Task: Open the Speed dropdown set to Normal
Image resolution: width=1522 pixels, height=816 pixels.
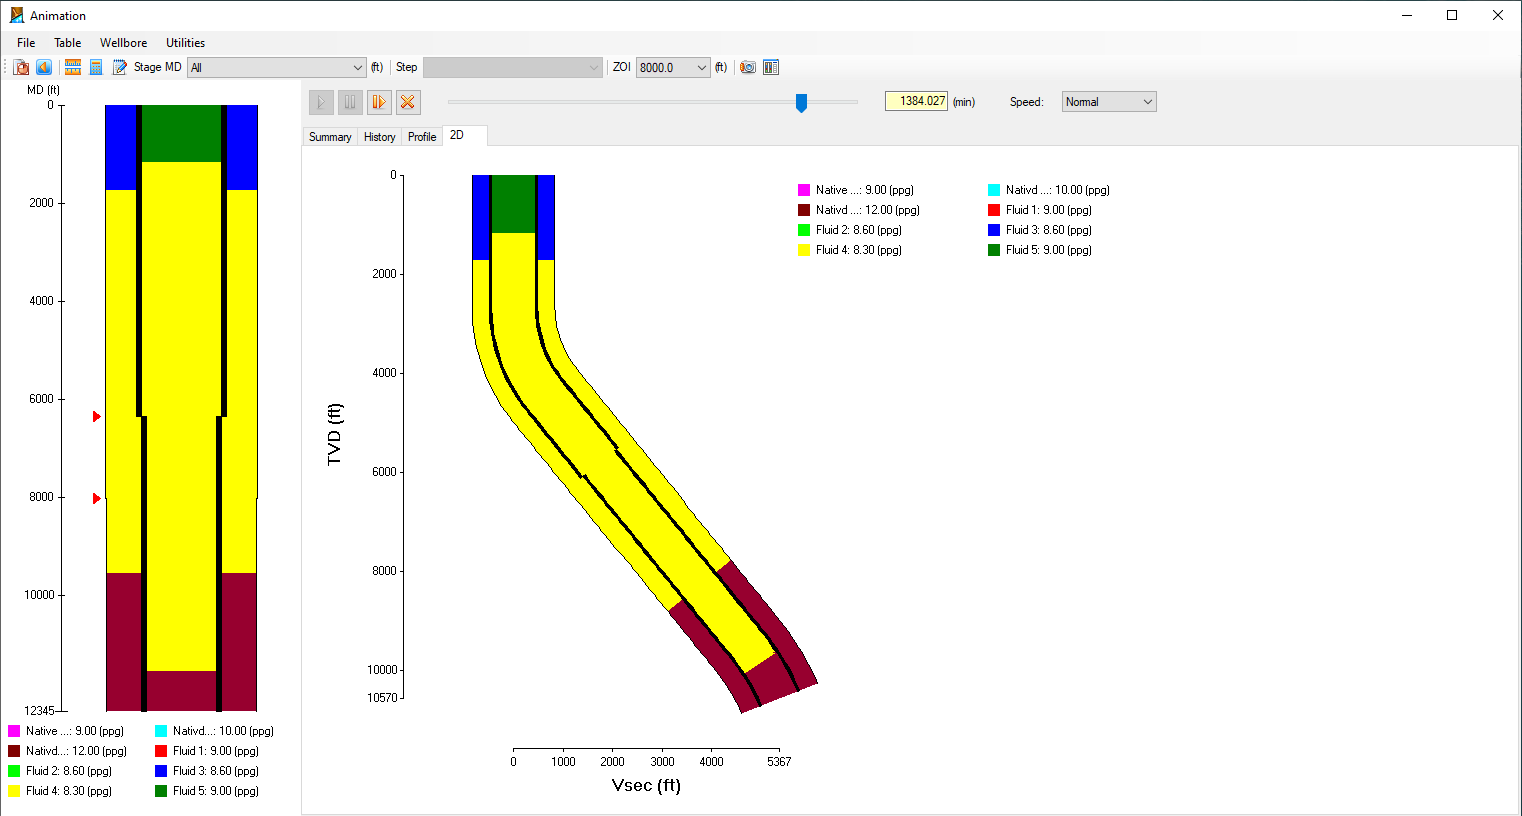Action: (1147, 102)
